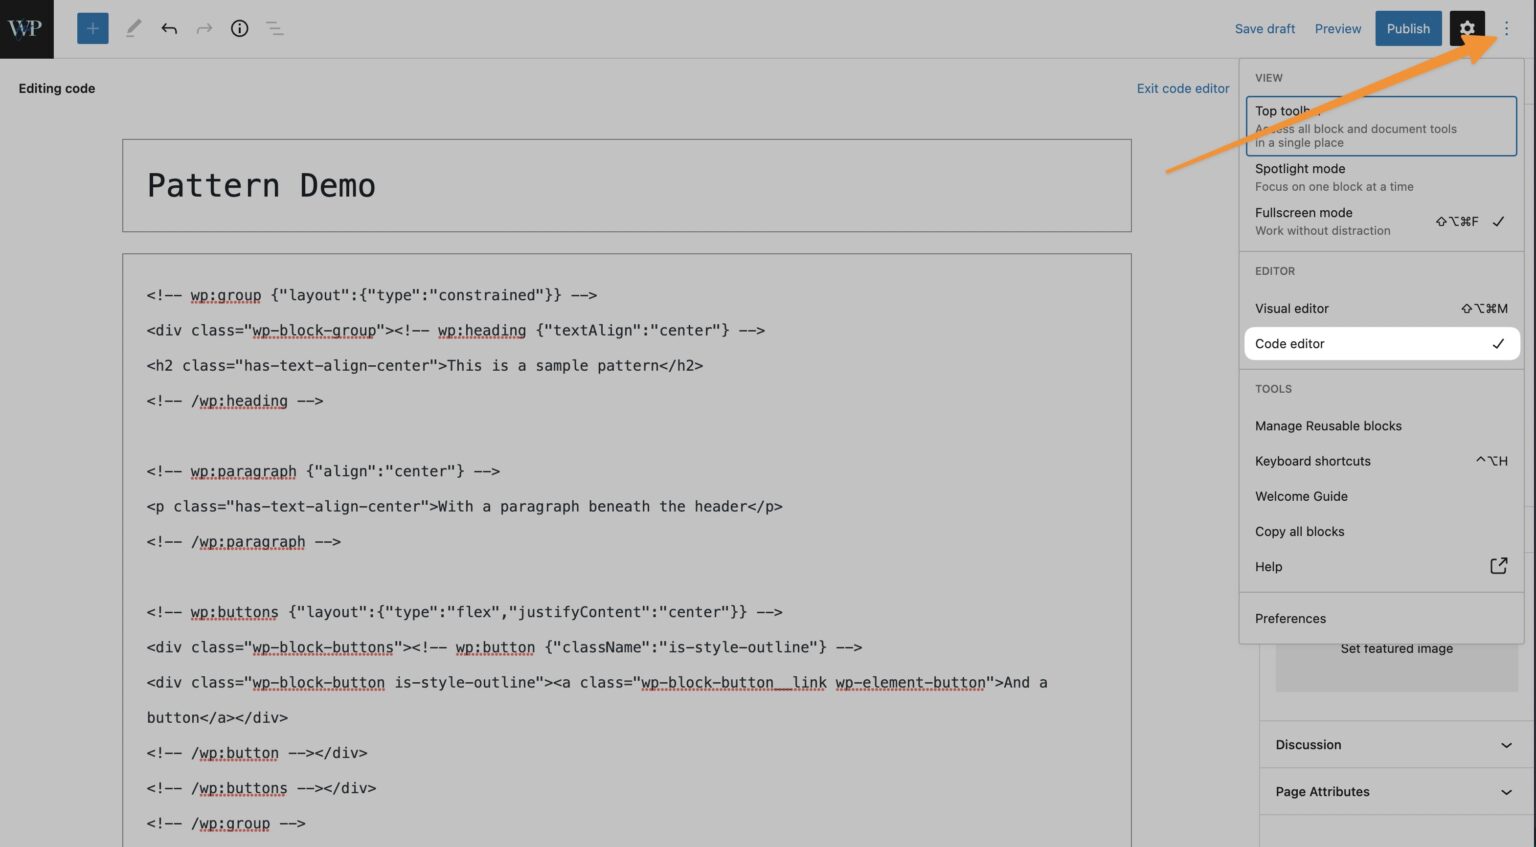Click the Redo arrow
This screenshot has width=1536, height=847.
tap(204, 28)
